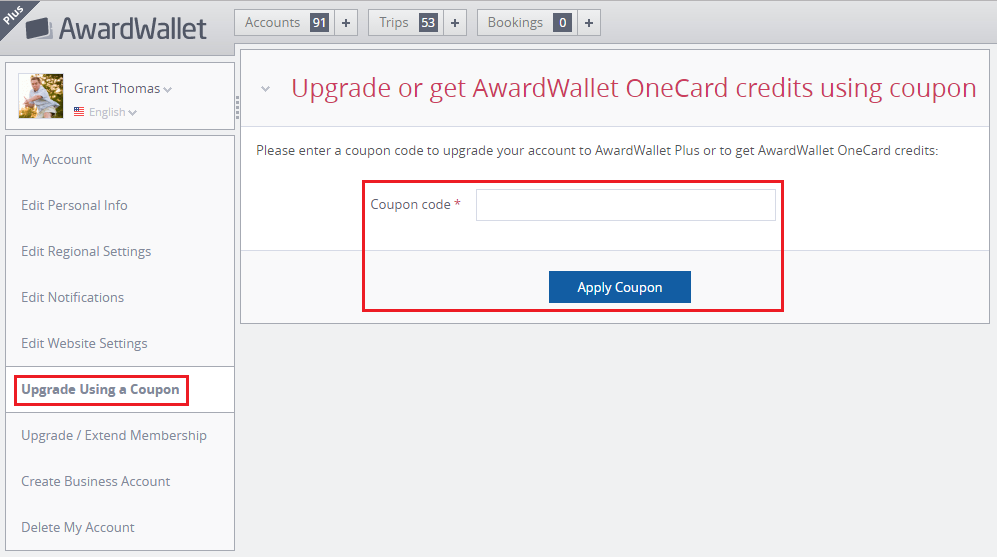997x557 pixels.
Task: Open Edit Regional Settings
Action: point(86,251)
